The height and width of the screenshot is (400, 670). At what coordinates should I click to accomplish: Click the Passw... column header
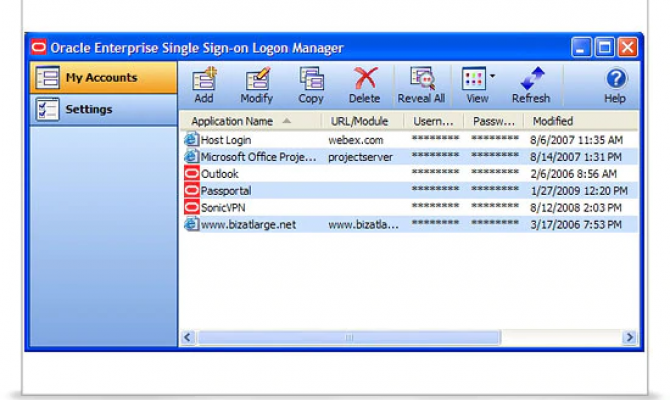494,121
